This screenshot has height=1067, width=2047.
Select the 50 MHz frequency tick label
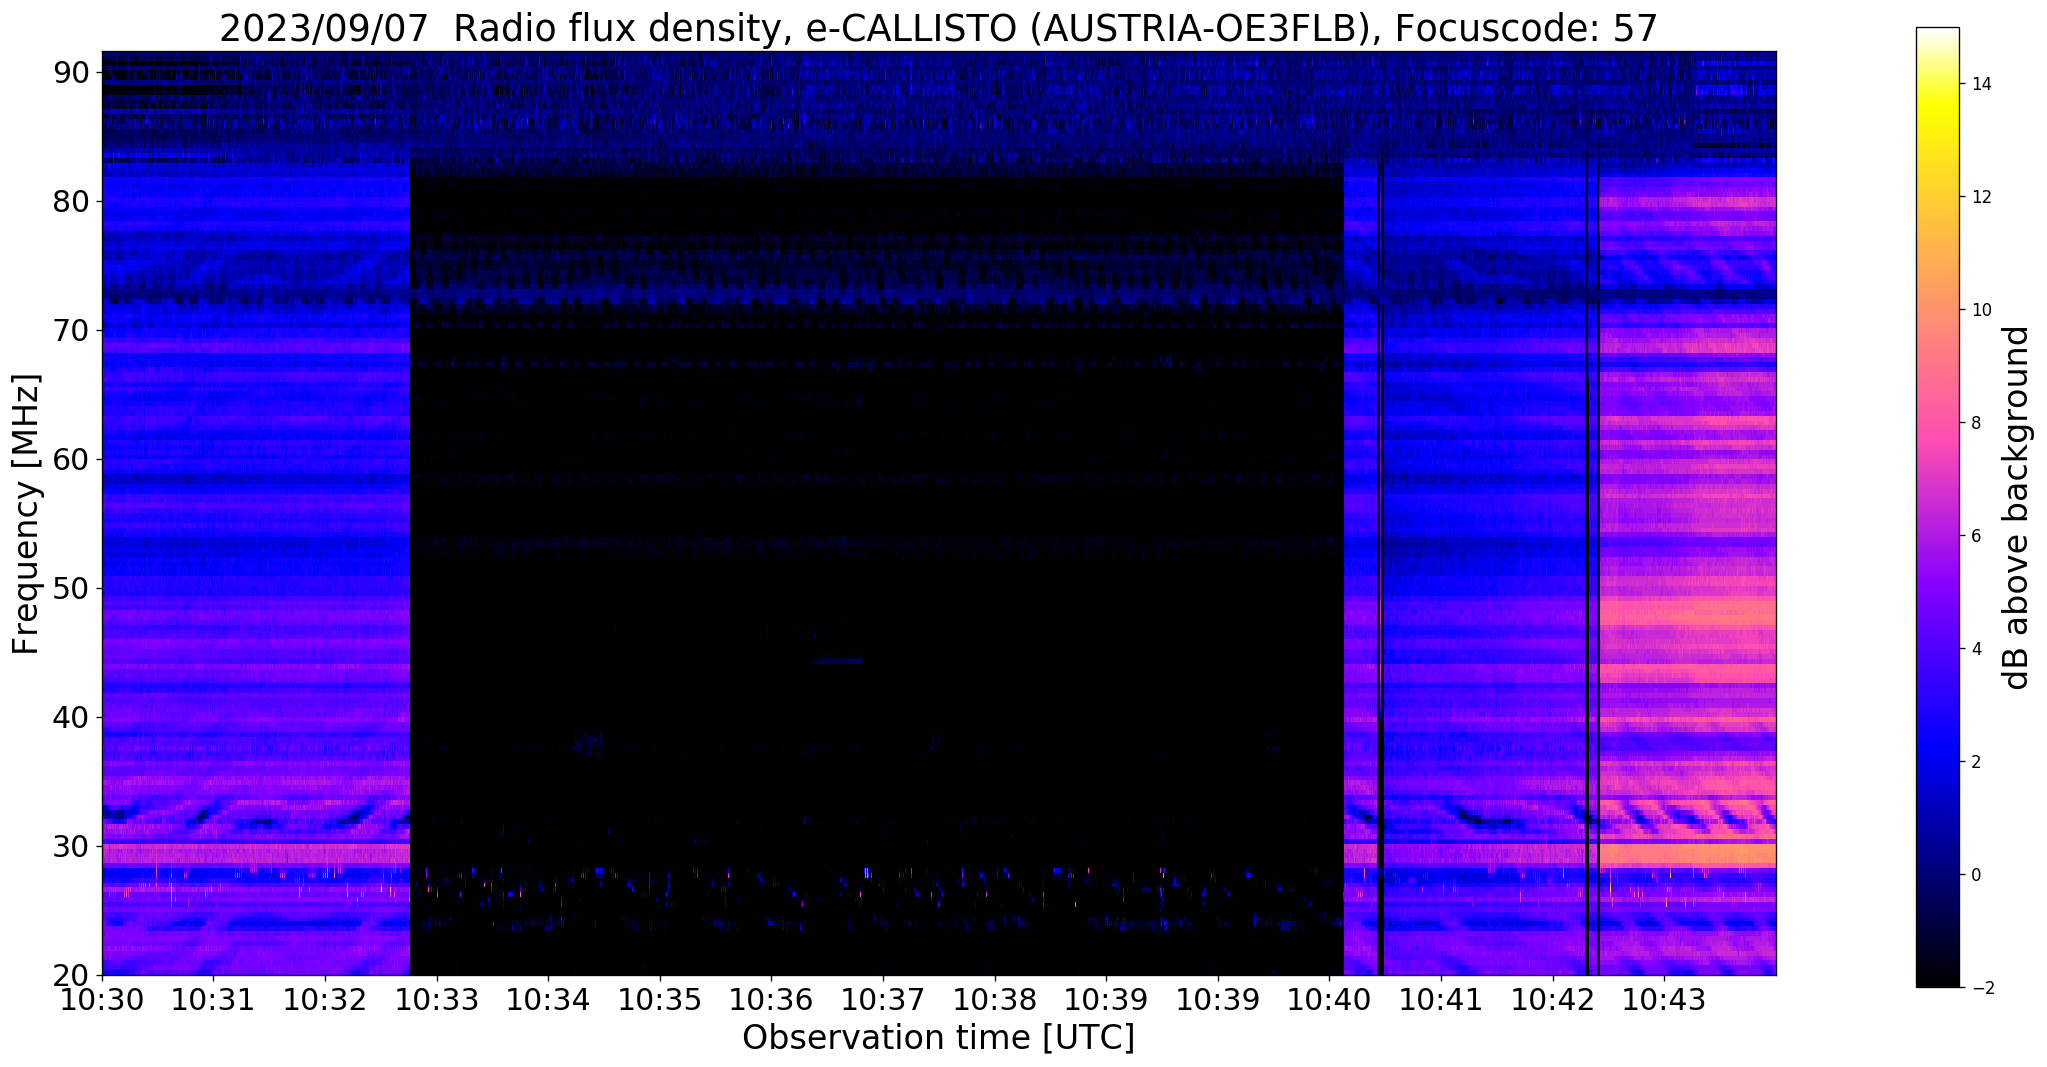[x=72, y=588]
